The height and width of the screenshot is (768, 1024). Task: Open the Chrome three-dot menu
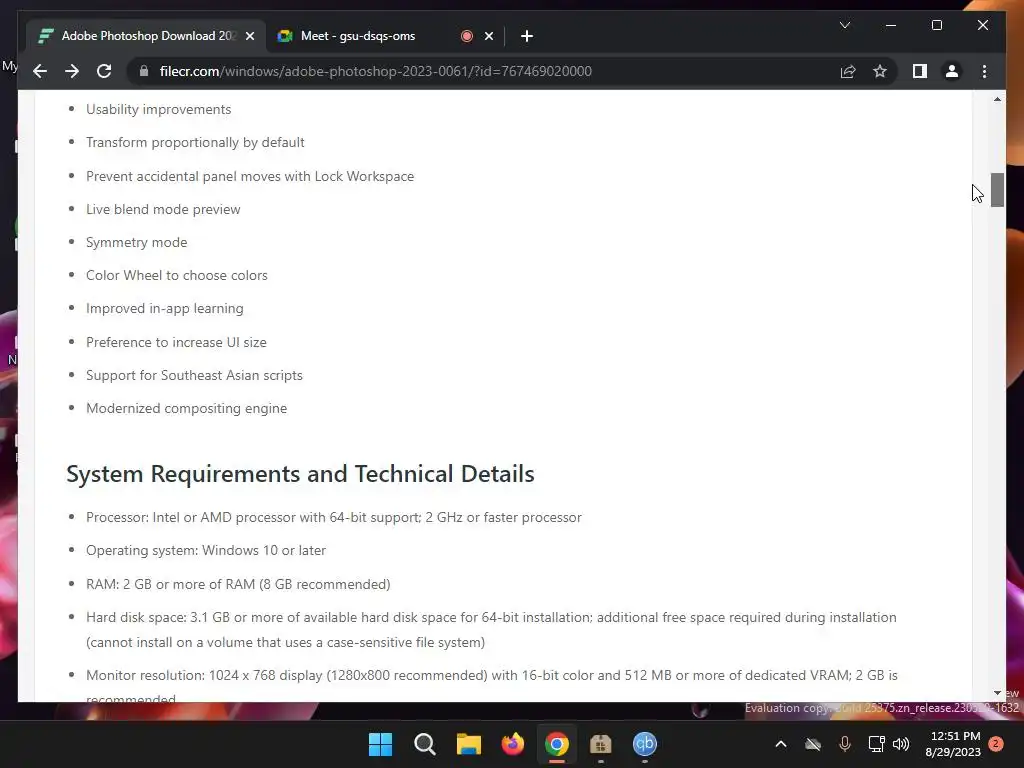point(984,71)
